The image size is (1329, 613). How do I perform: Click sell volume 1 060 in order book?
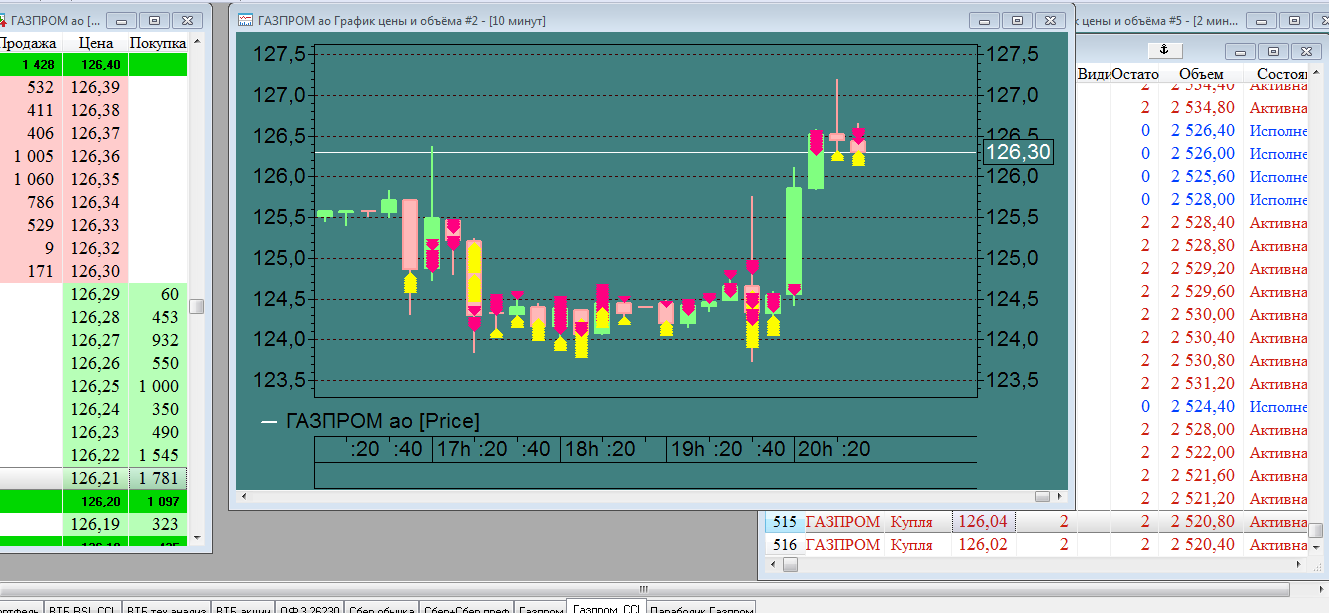[31, 180]
